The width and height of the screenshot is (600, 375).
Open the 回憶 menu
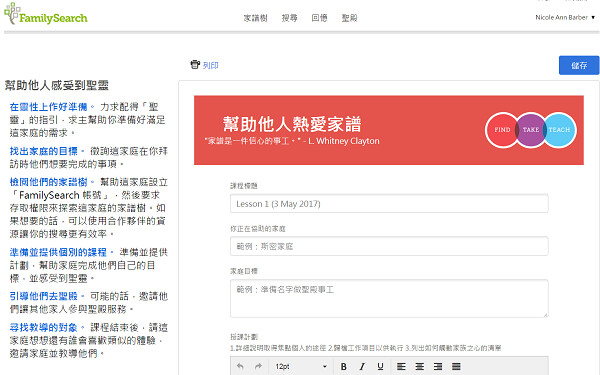tap(319, 18)
